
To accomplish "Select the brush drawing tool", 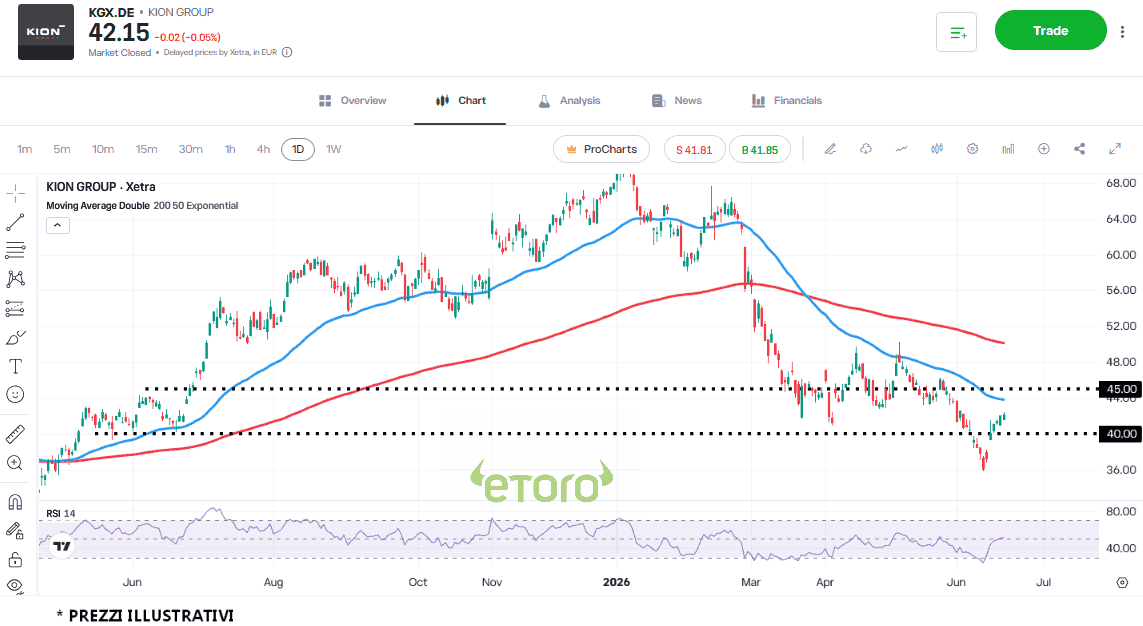I will click(15, 337).
